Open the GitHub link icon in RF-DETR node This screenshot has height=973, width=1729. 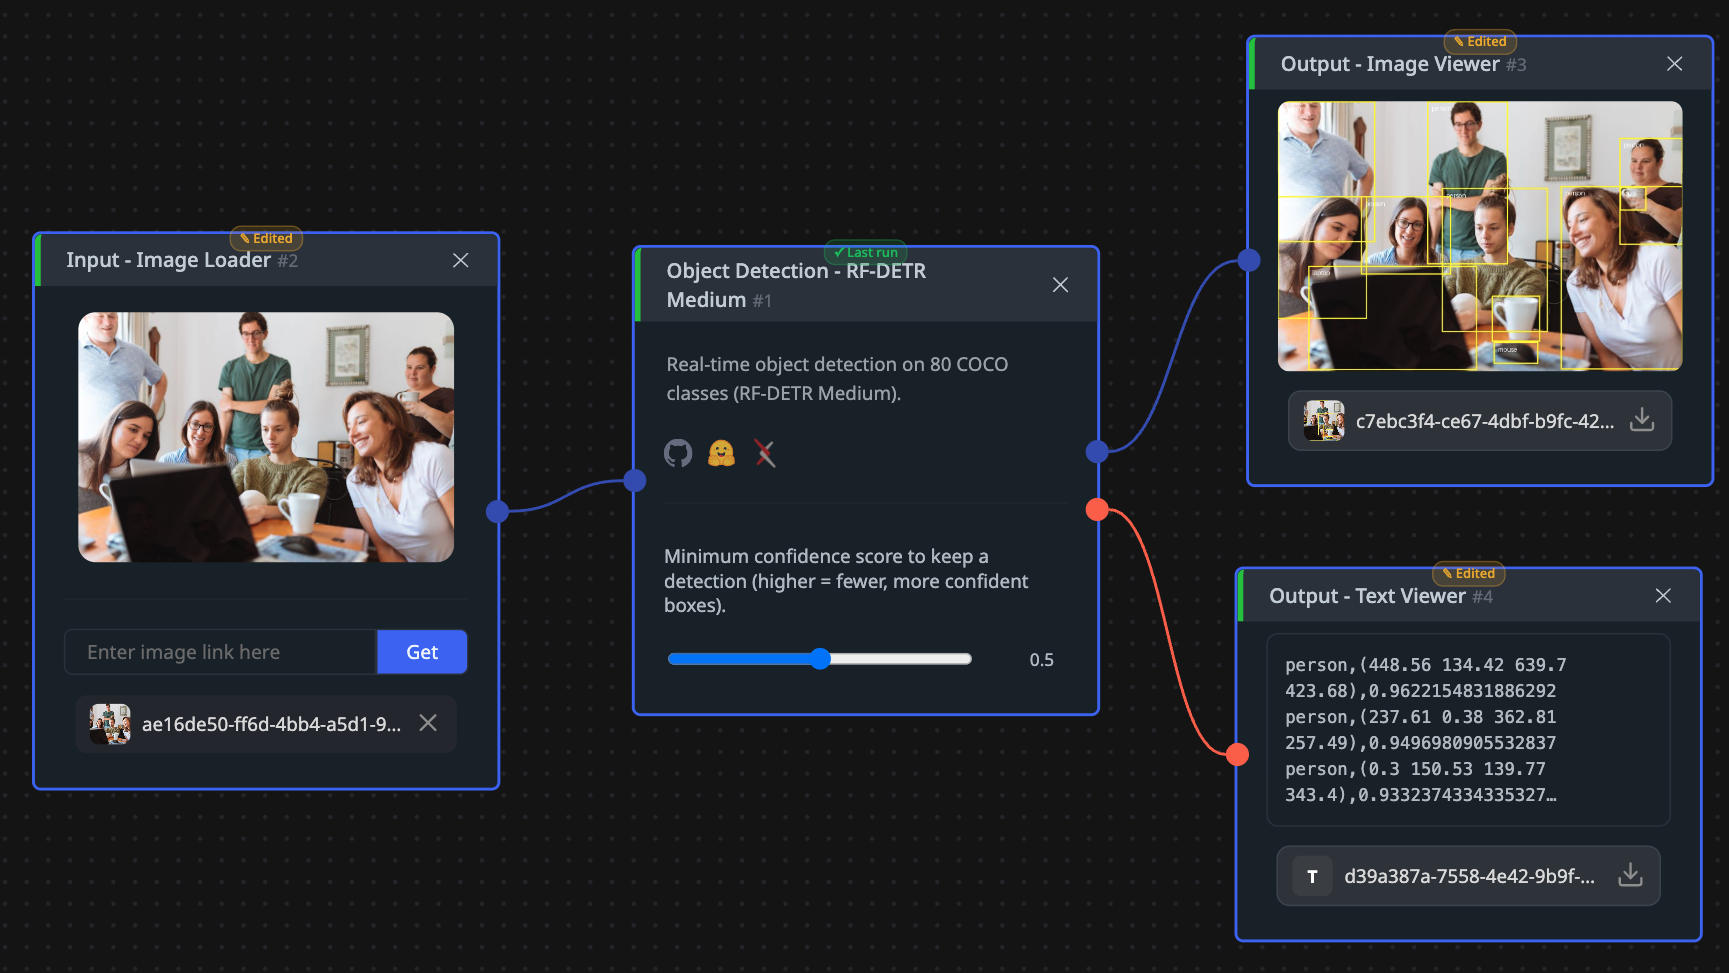click(678, 453)
